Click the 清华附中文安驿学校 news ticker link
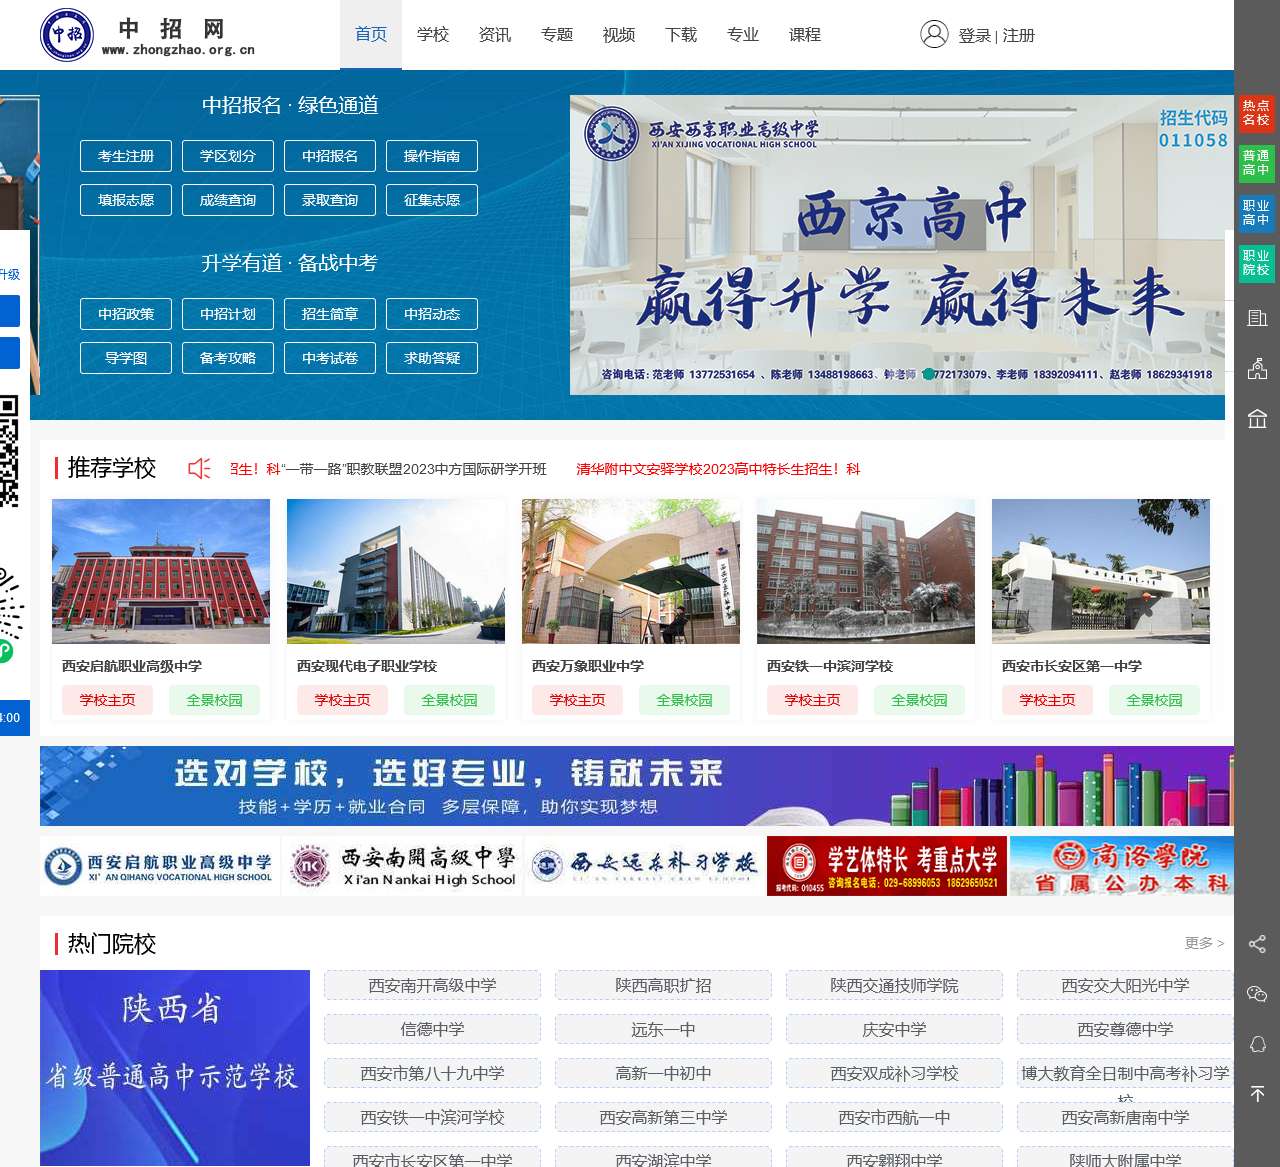This screenshot has height=1167, width=1280. tap(718, 469)
